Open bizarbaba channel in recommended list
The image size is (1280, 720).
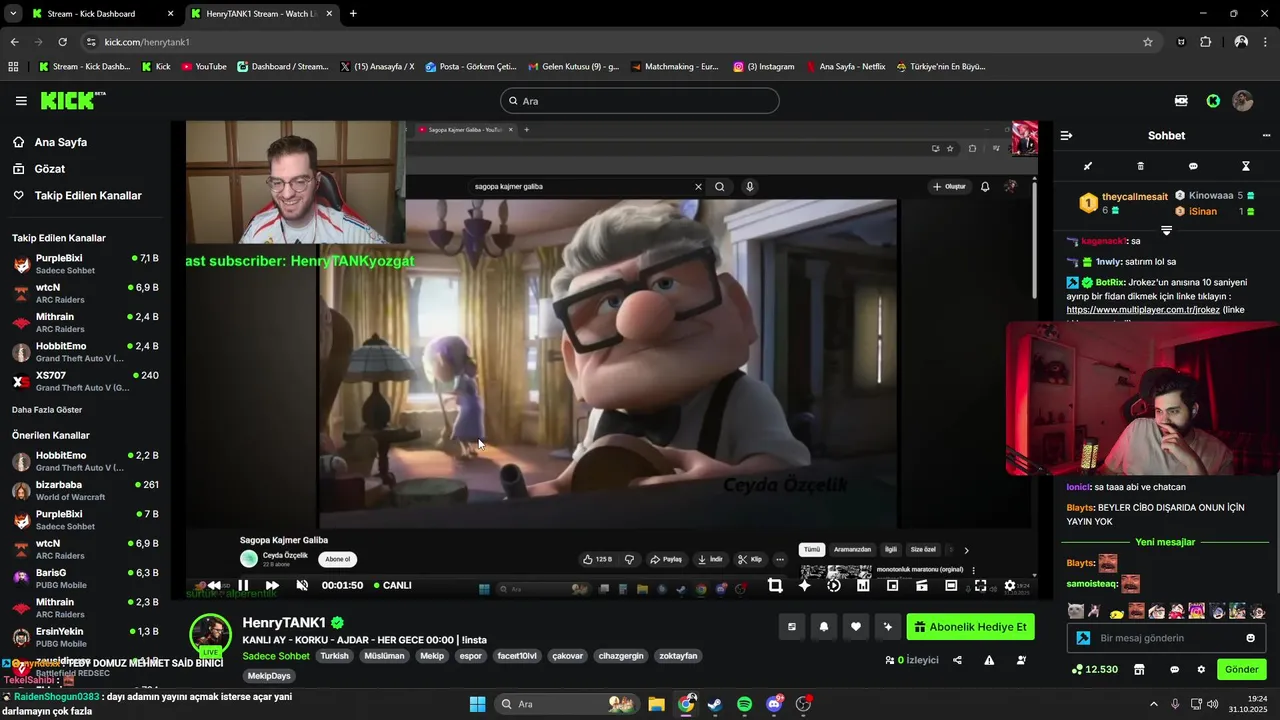tap(84, 490)
